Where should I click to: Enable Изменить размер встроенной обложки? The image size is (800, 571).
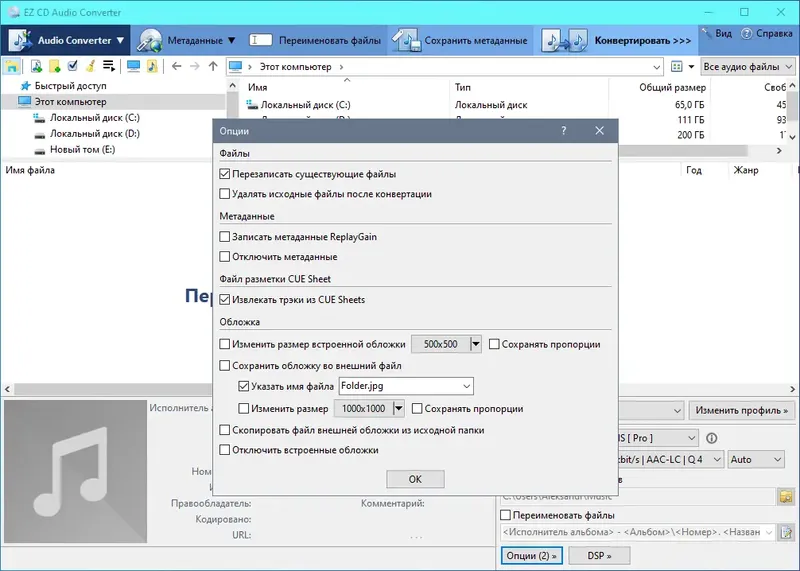click(x=224, y=344)
